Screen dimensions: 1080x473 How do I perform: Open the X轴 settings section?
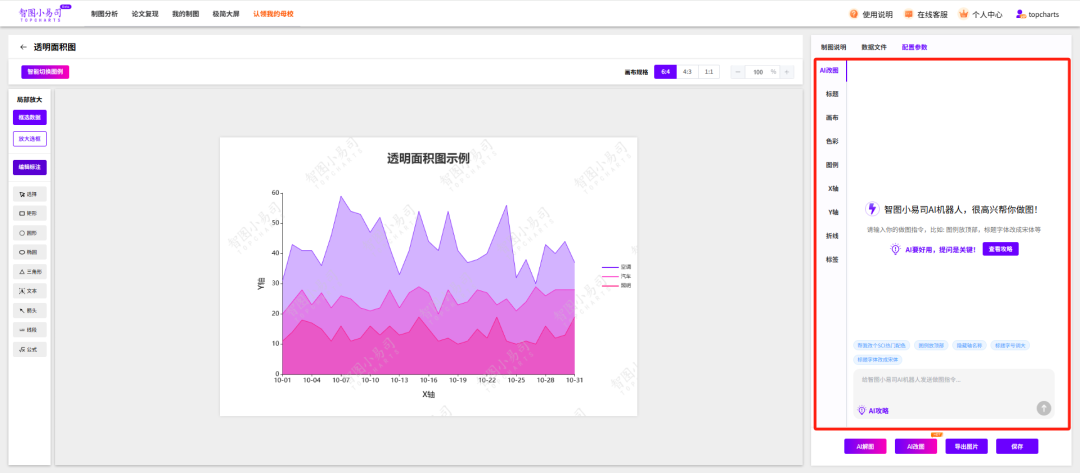tap(831, 189)
